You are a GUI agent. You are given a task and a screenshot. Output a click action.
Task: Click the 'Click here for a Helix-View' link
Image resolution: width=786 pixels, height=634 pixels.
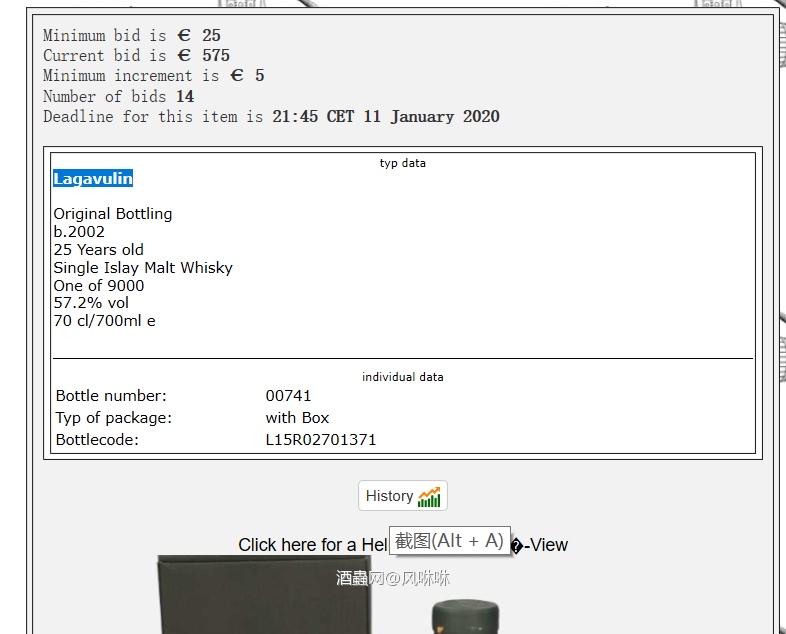(312, 545)
